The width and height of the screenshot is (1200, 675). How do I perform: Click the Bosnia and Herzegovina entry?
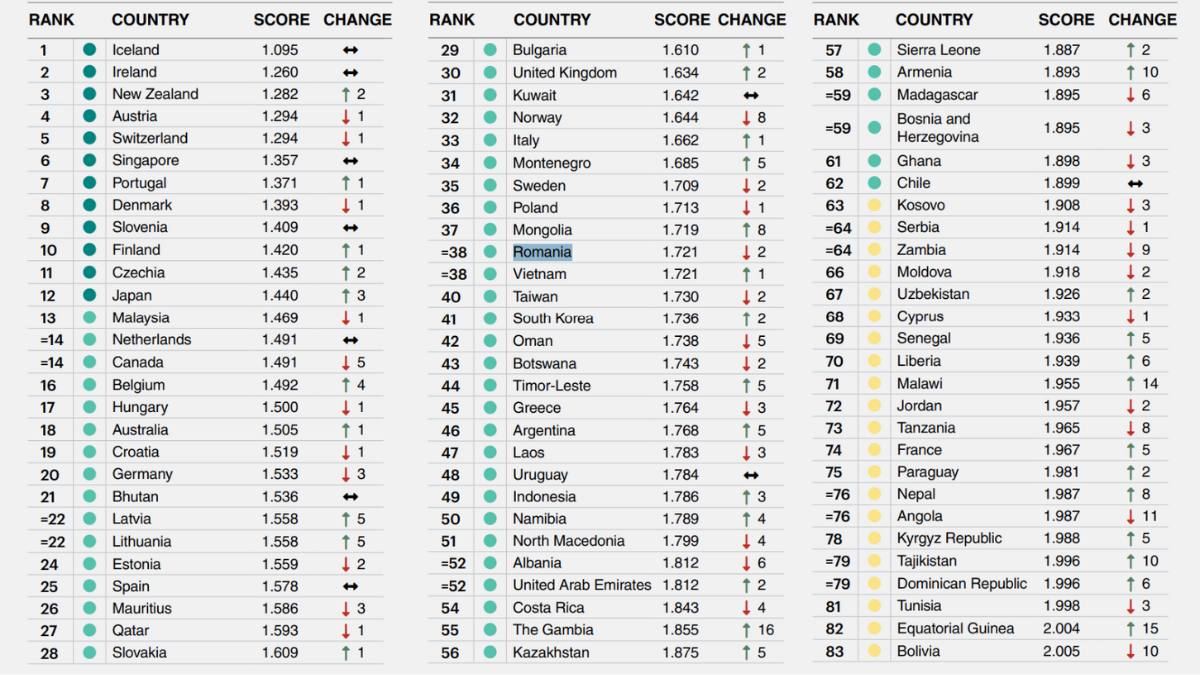click(938, 128)
